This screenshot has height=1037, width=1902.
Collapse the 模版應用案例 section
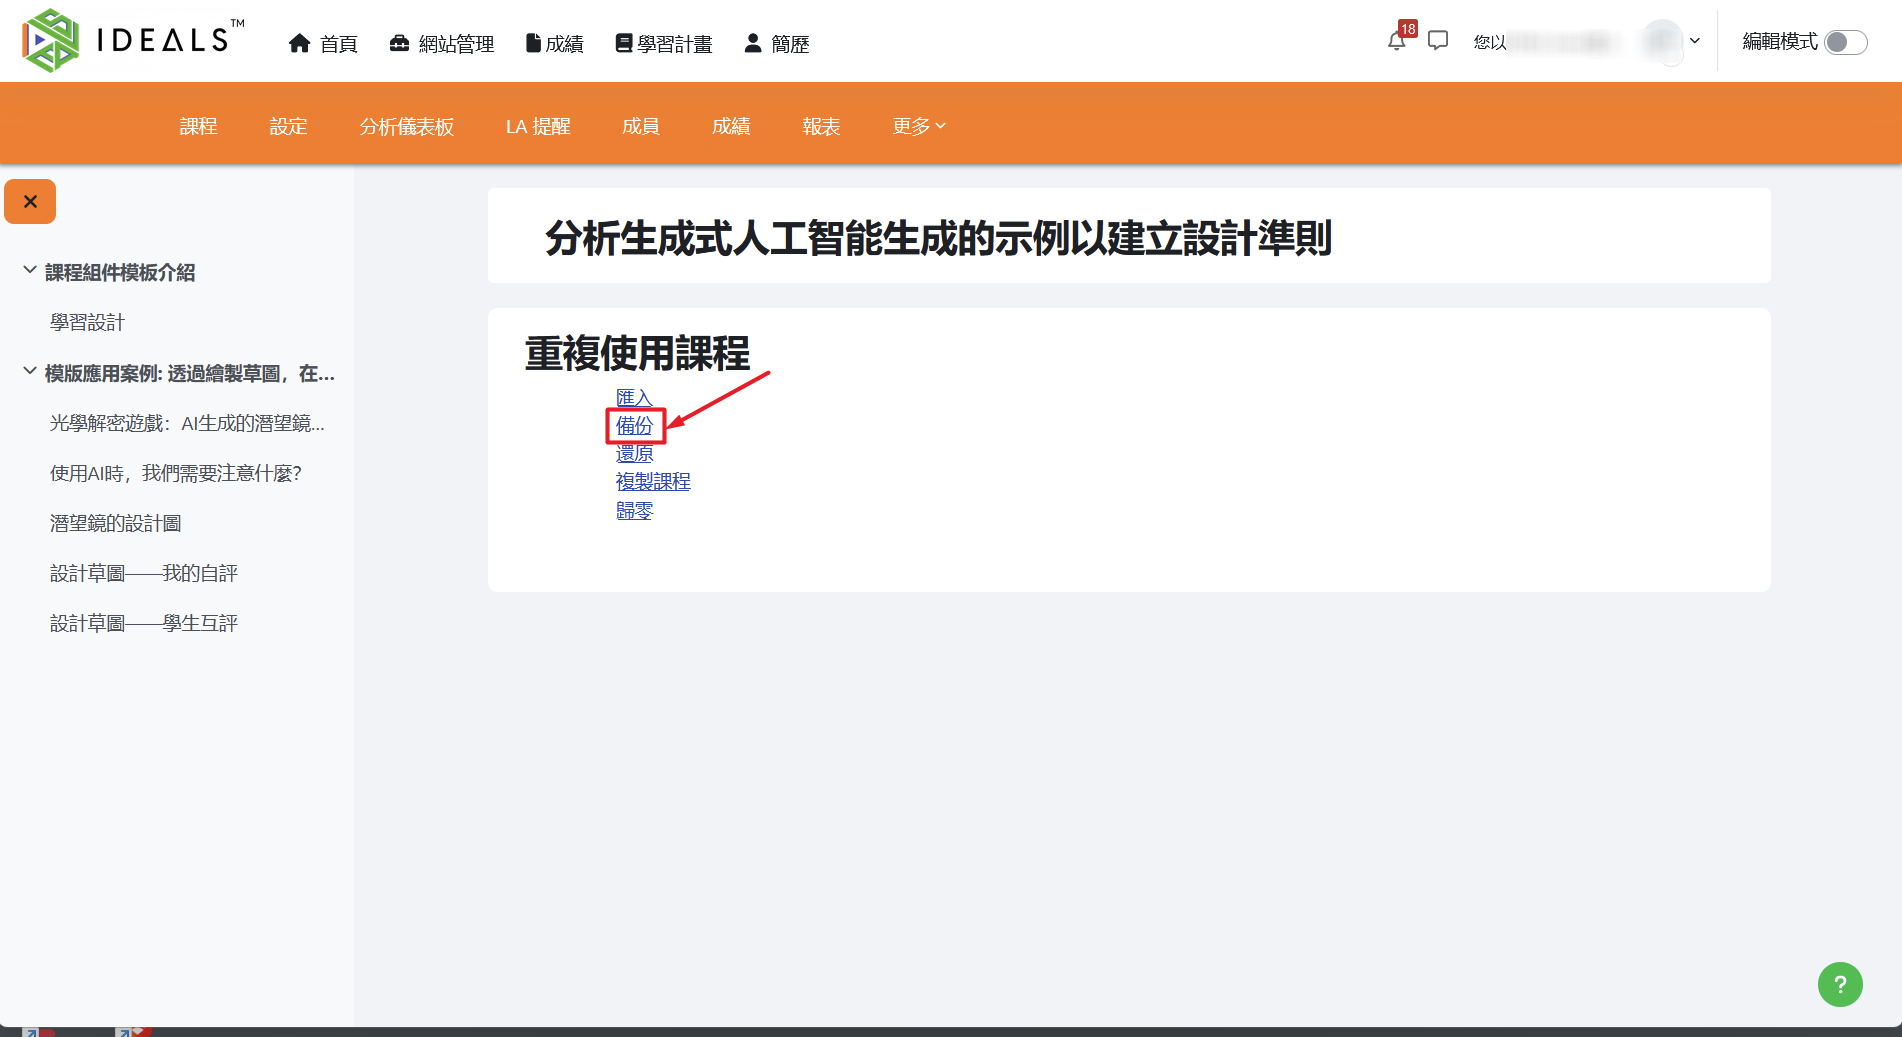[x=30, y=372]
